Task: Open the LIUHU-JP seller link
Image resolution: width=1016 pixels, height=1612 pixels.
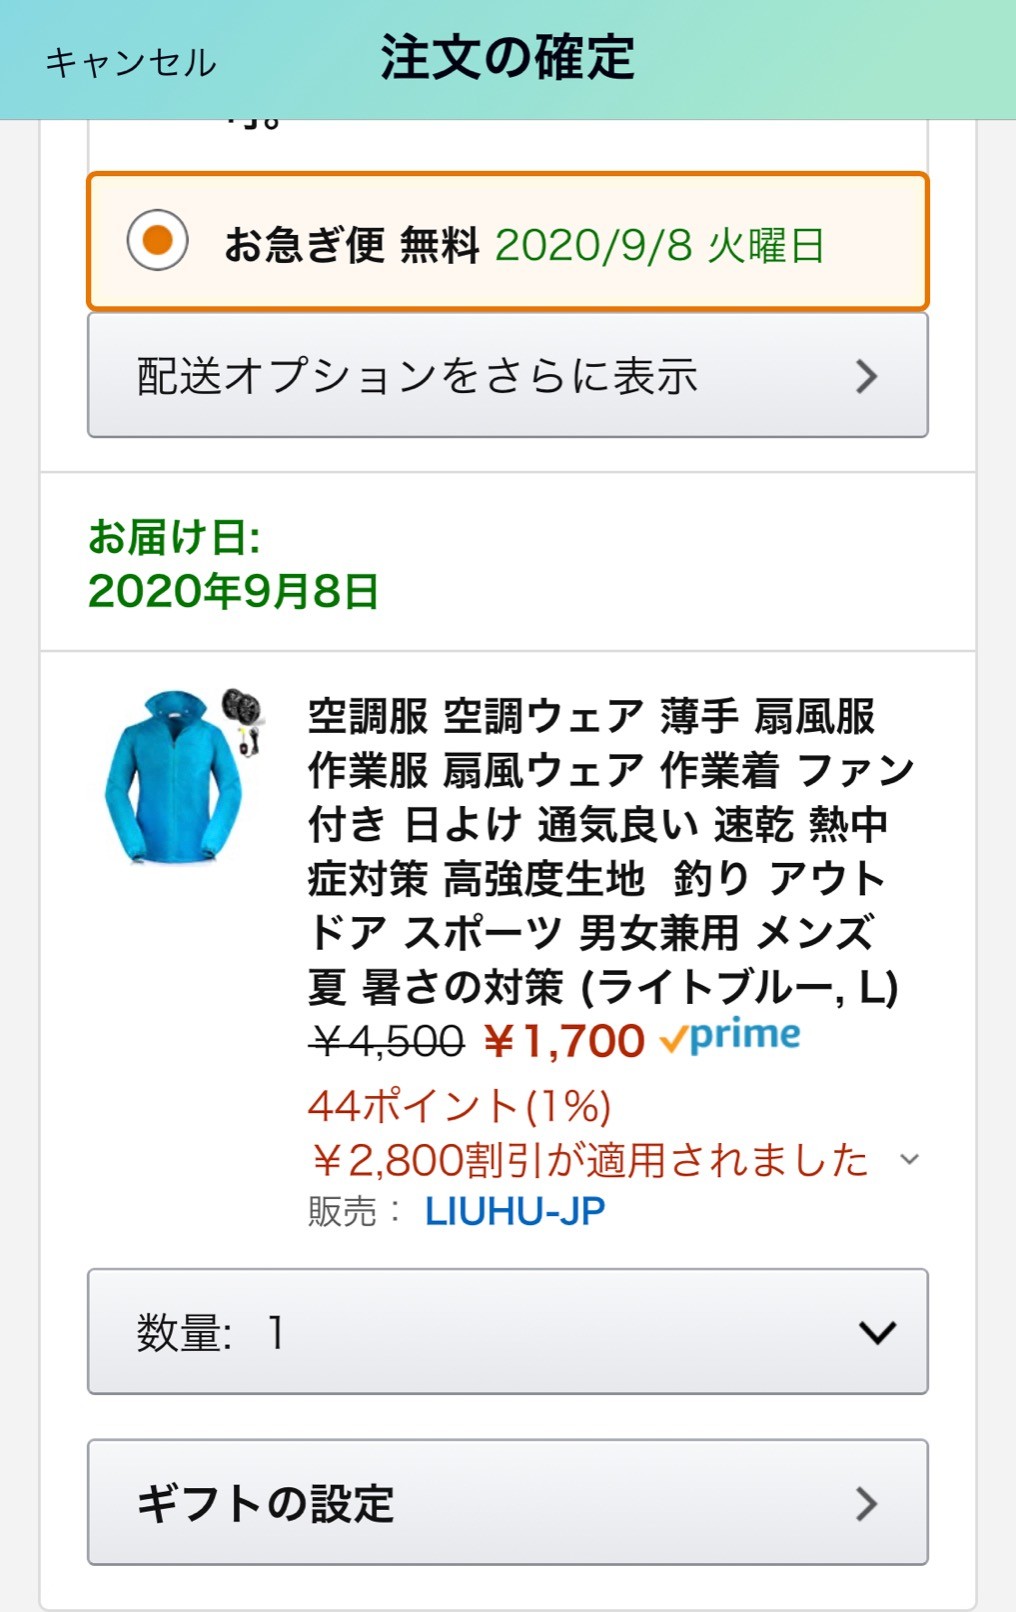Action: click(x=515, y=1212)
